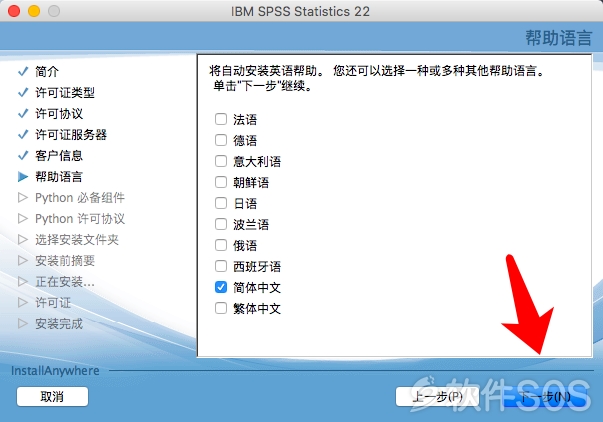The image size is (603, 422).
Task: Click the checkmark icon beside 许可证服务器
Action: click(23, 134)
